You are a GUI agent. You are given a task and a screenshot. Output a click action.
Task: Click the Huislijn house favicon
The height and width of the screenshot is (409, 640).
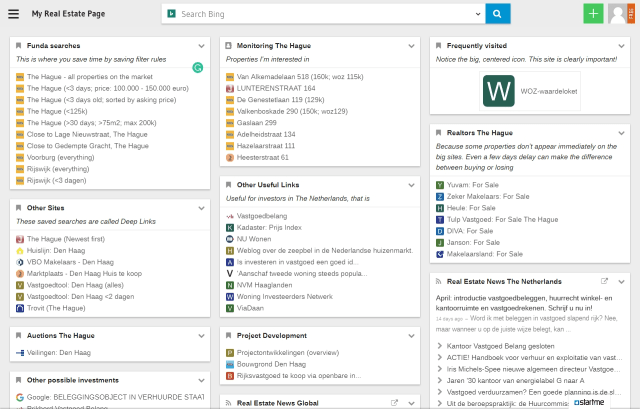click(20, 251)
